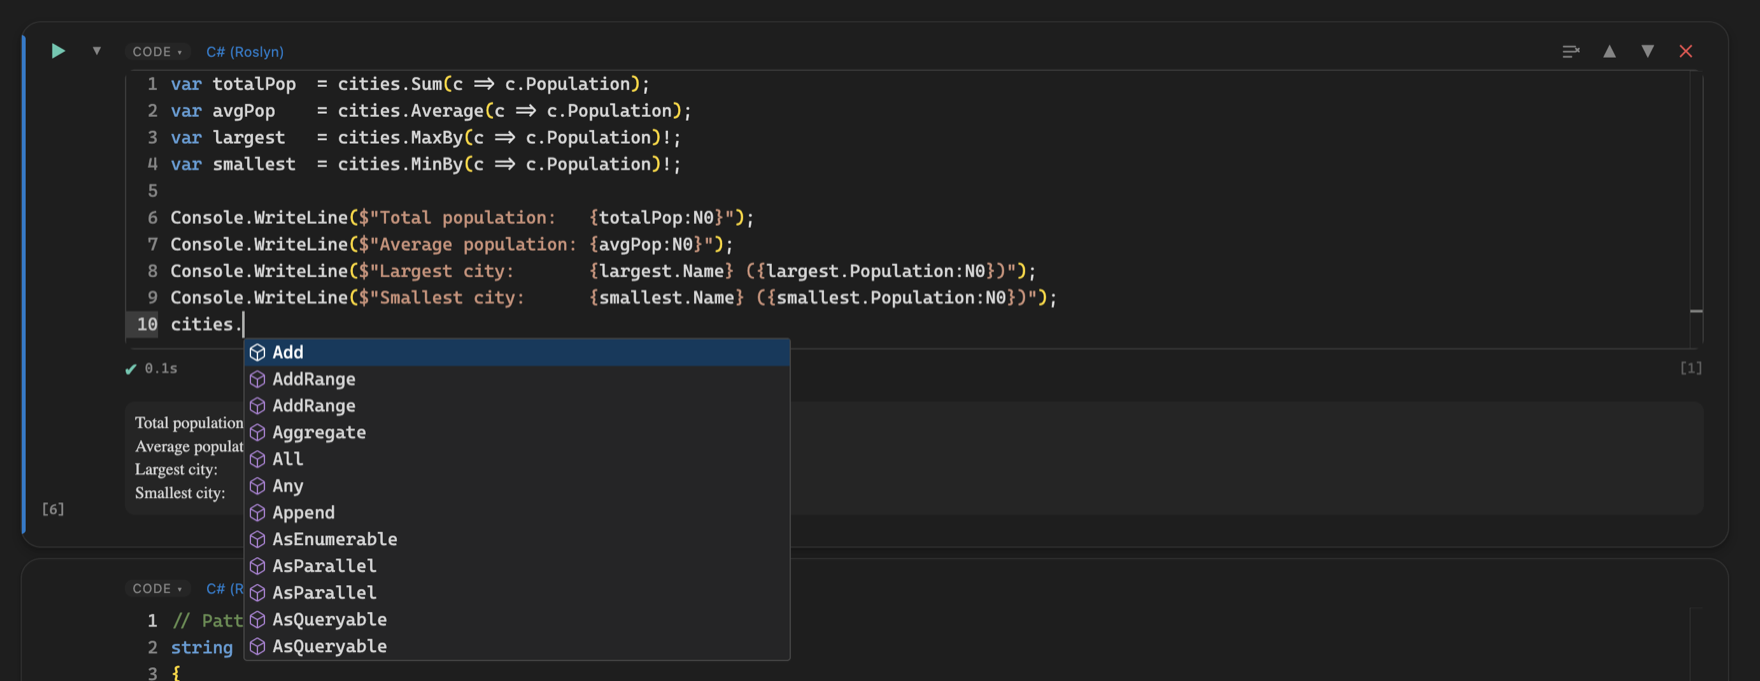Delete cell with red X

point(1686,51)
